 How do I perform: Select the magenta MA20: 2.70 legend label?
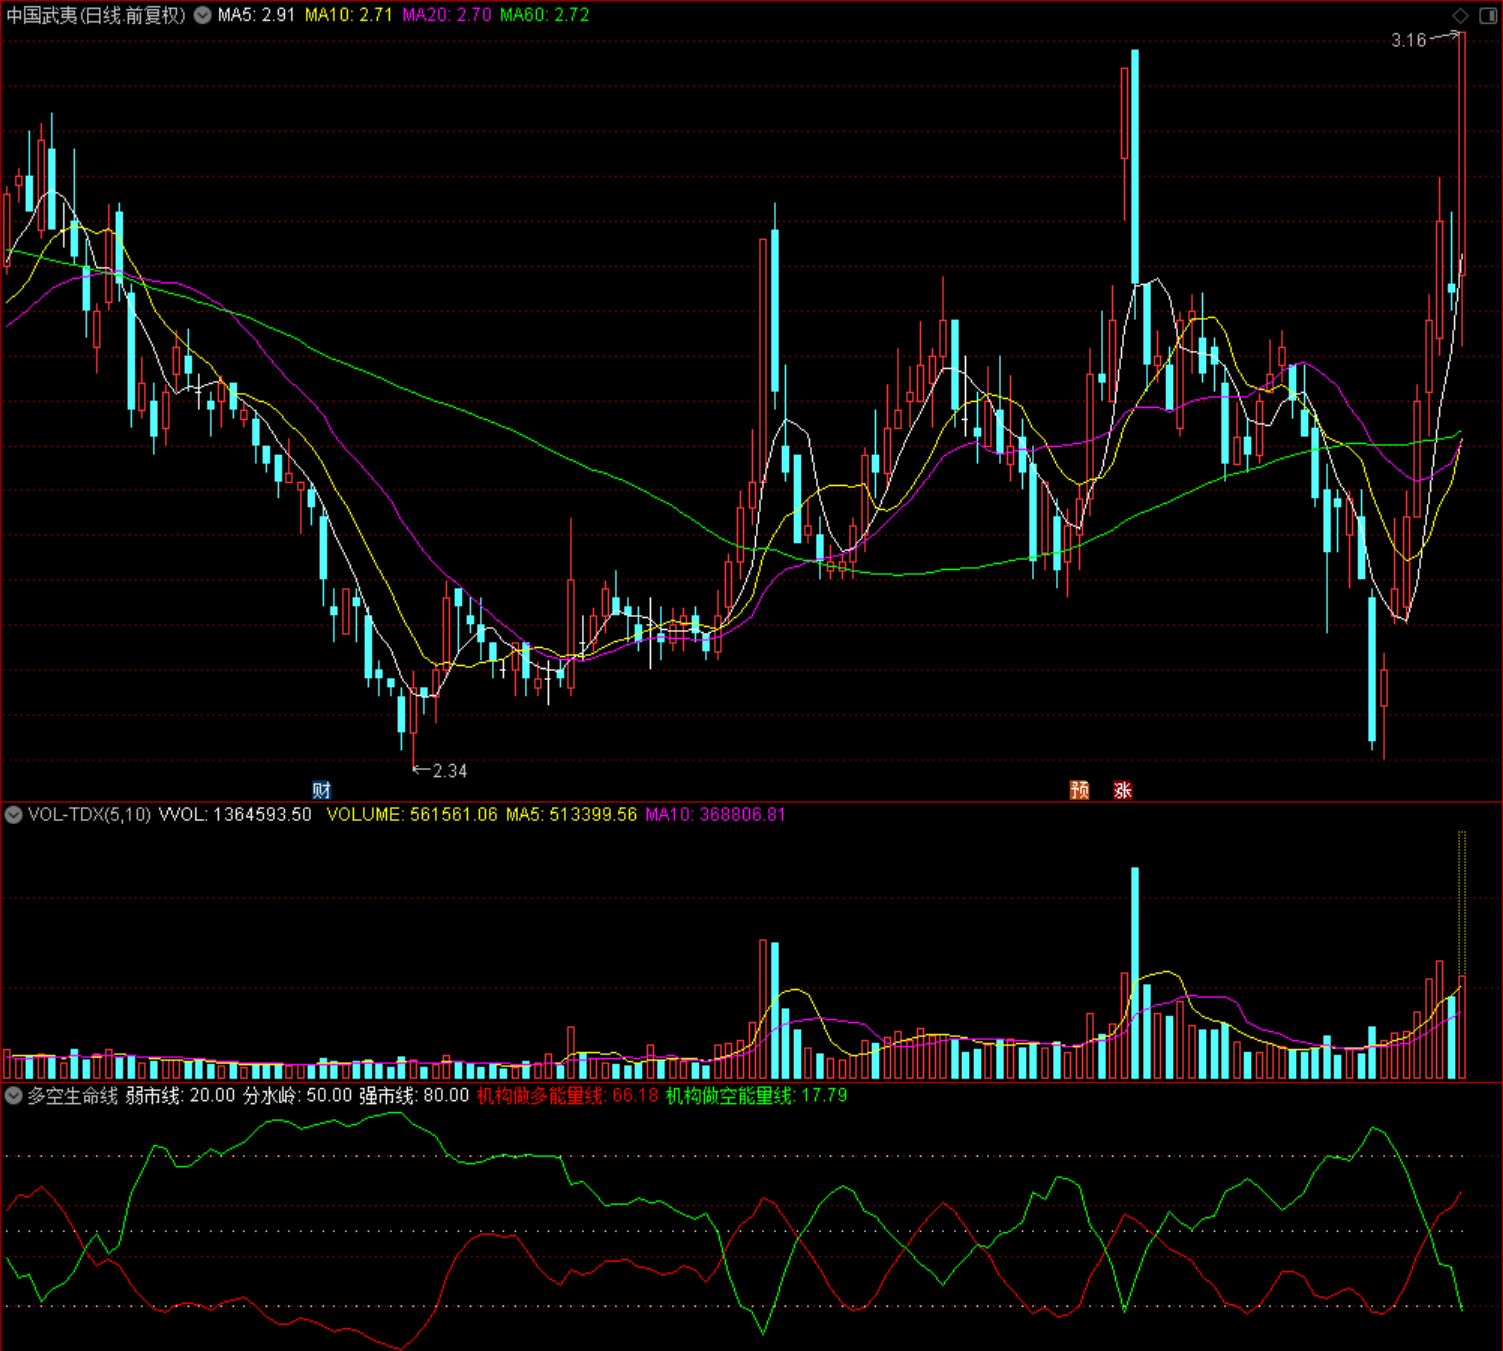click(x=447, y=15)
